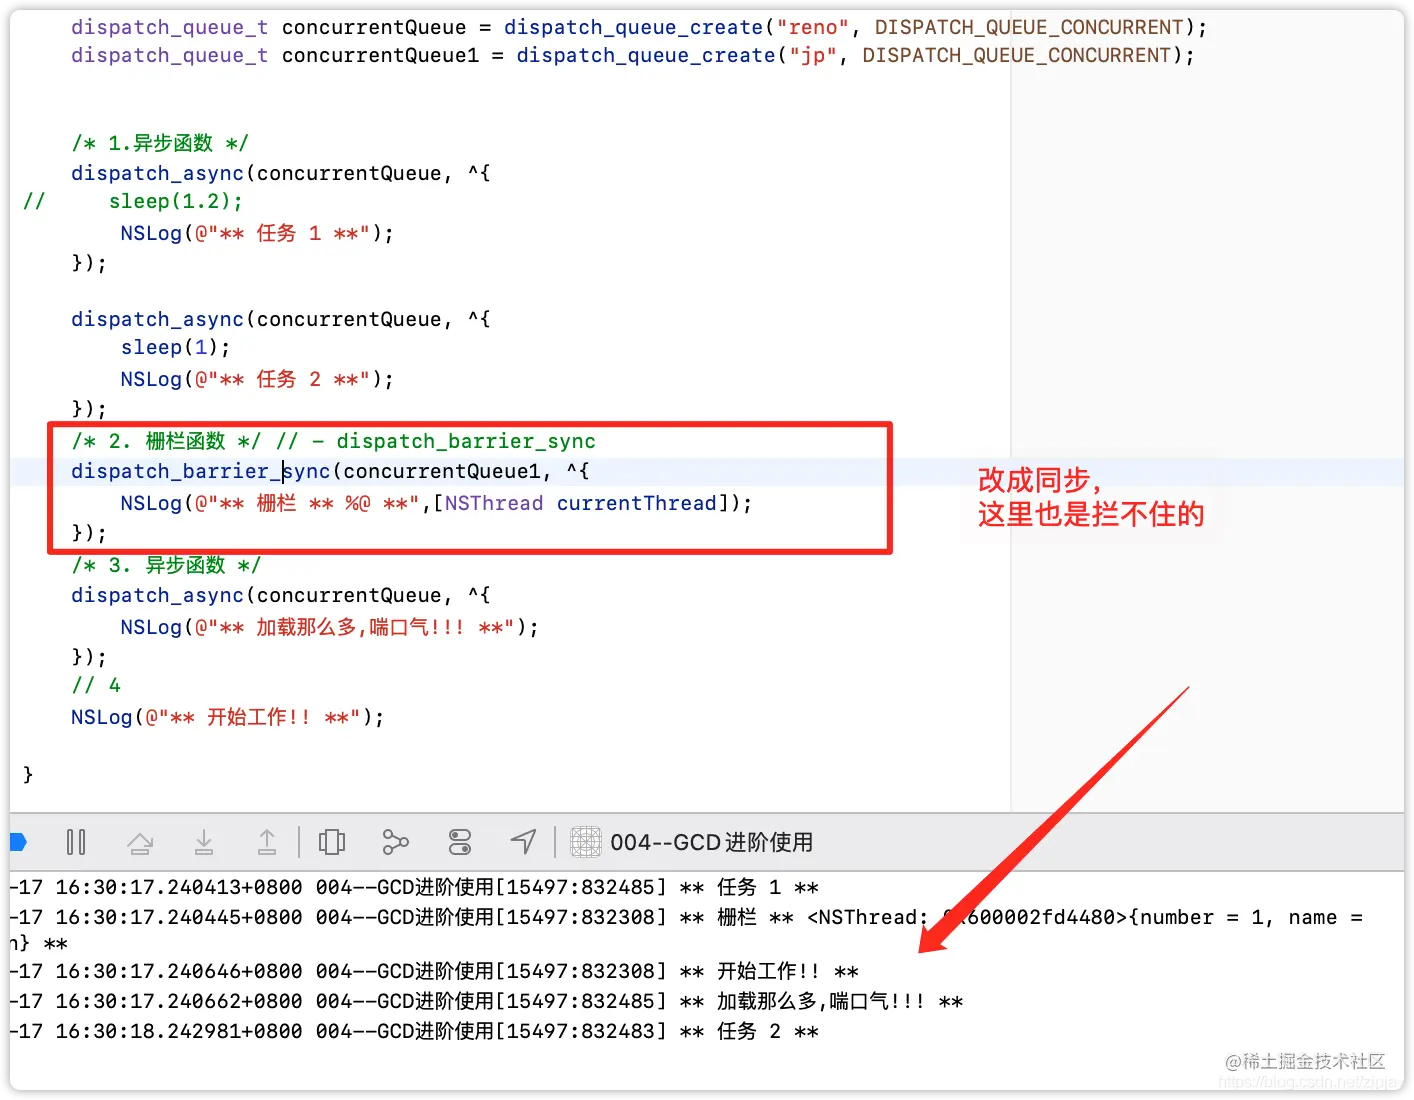Click the Step Into debug icon
This screenshot has width=1414, height=1100.
point(204,842)
